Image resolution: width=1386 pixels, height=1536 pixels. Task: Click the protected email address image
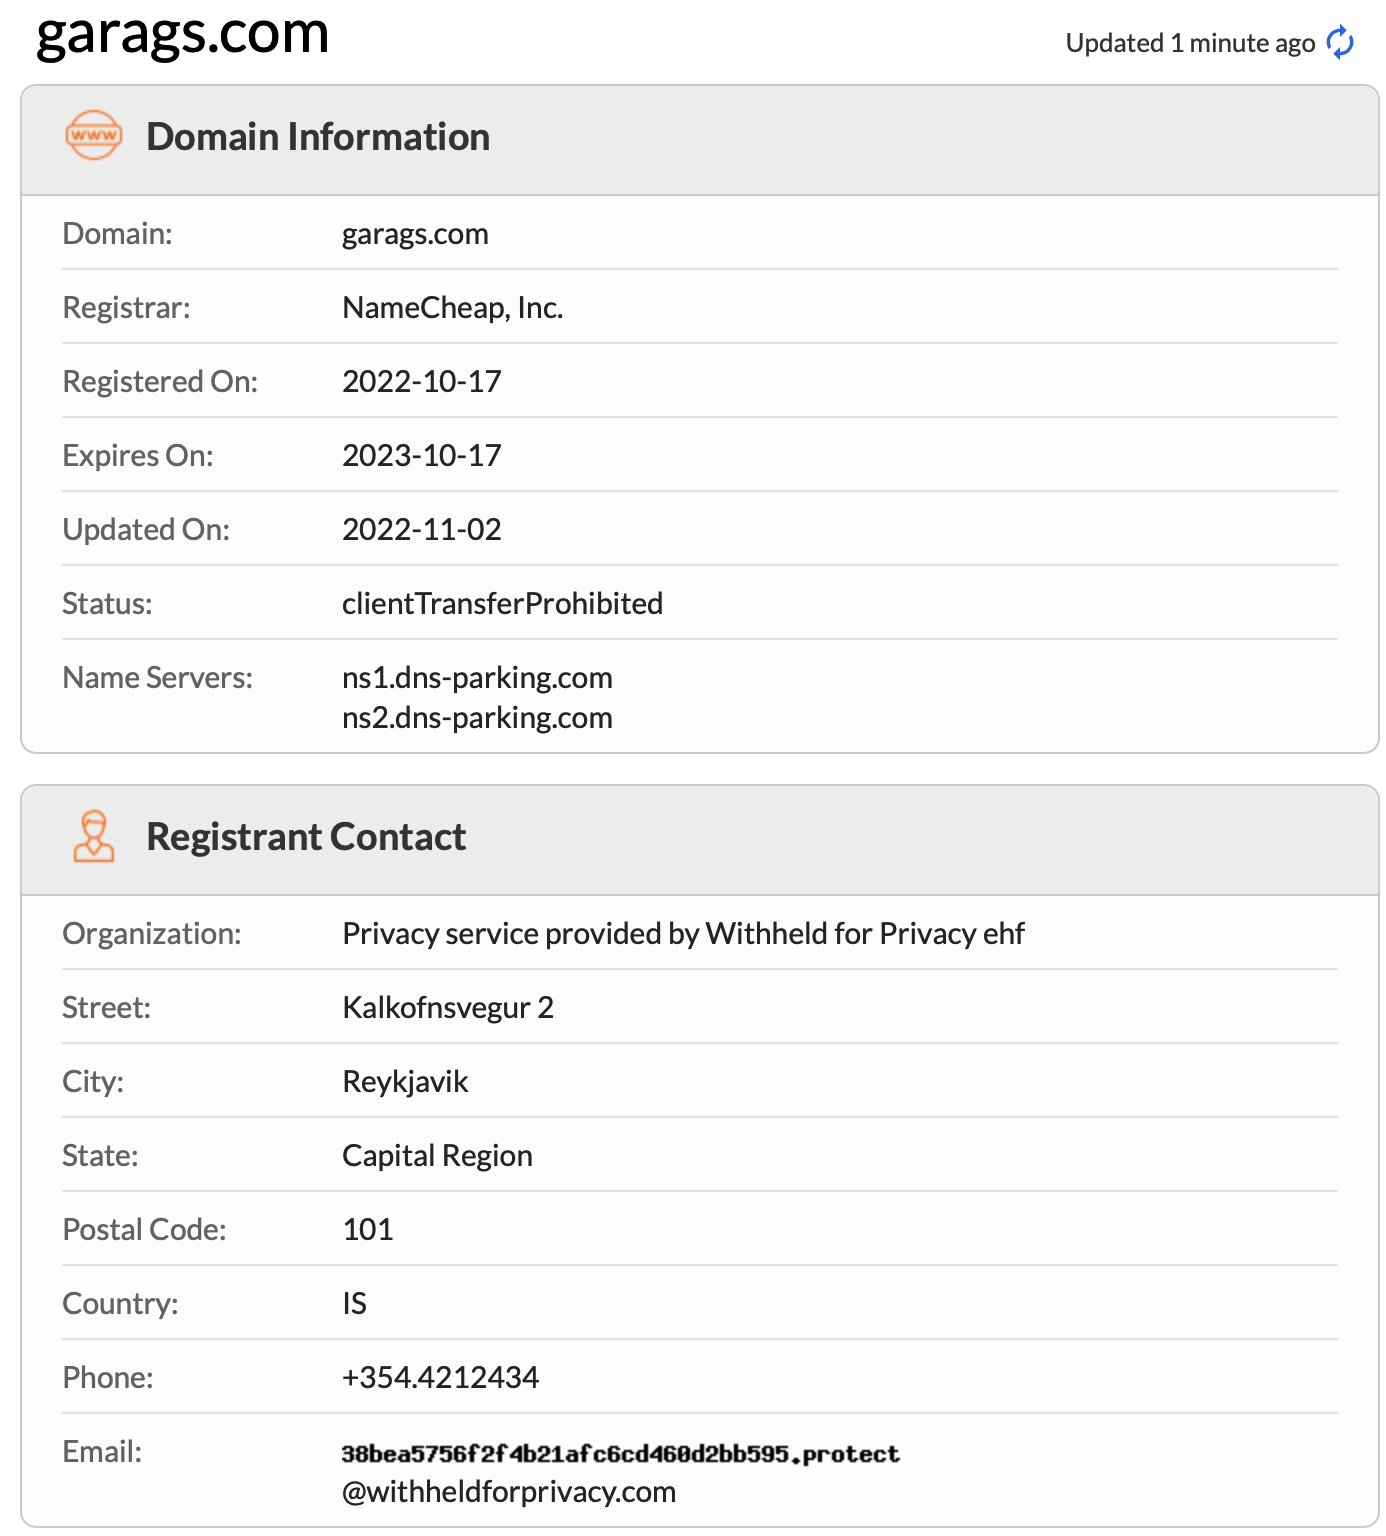coord(621,1454)
